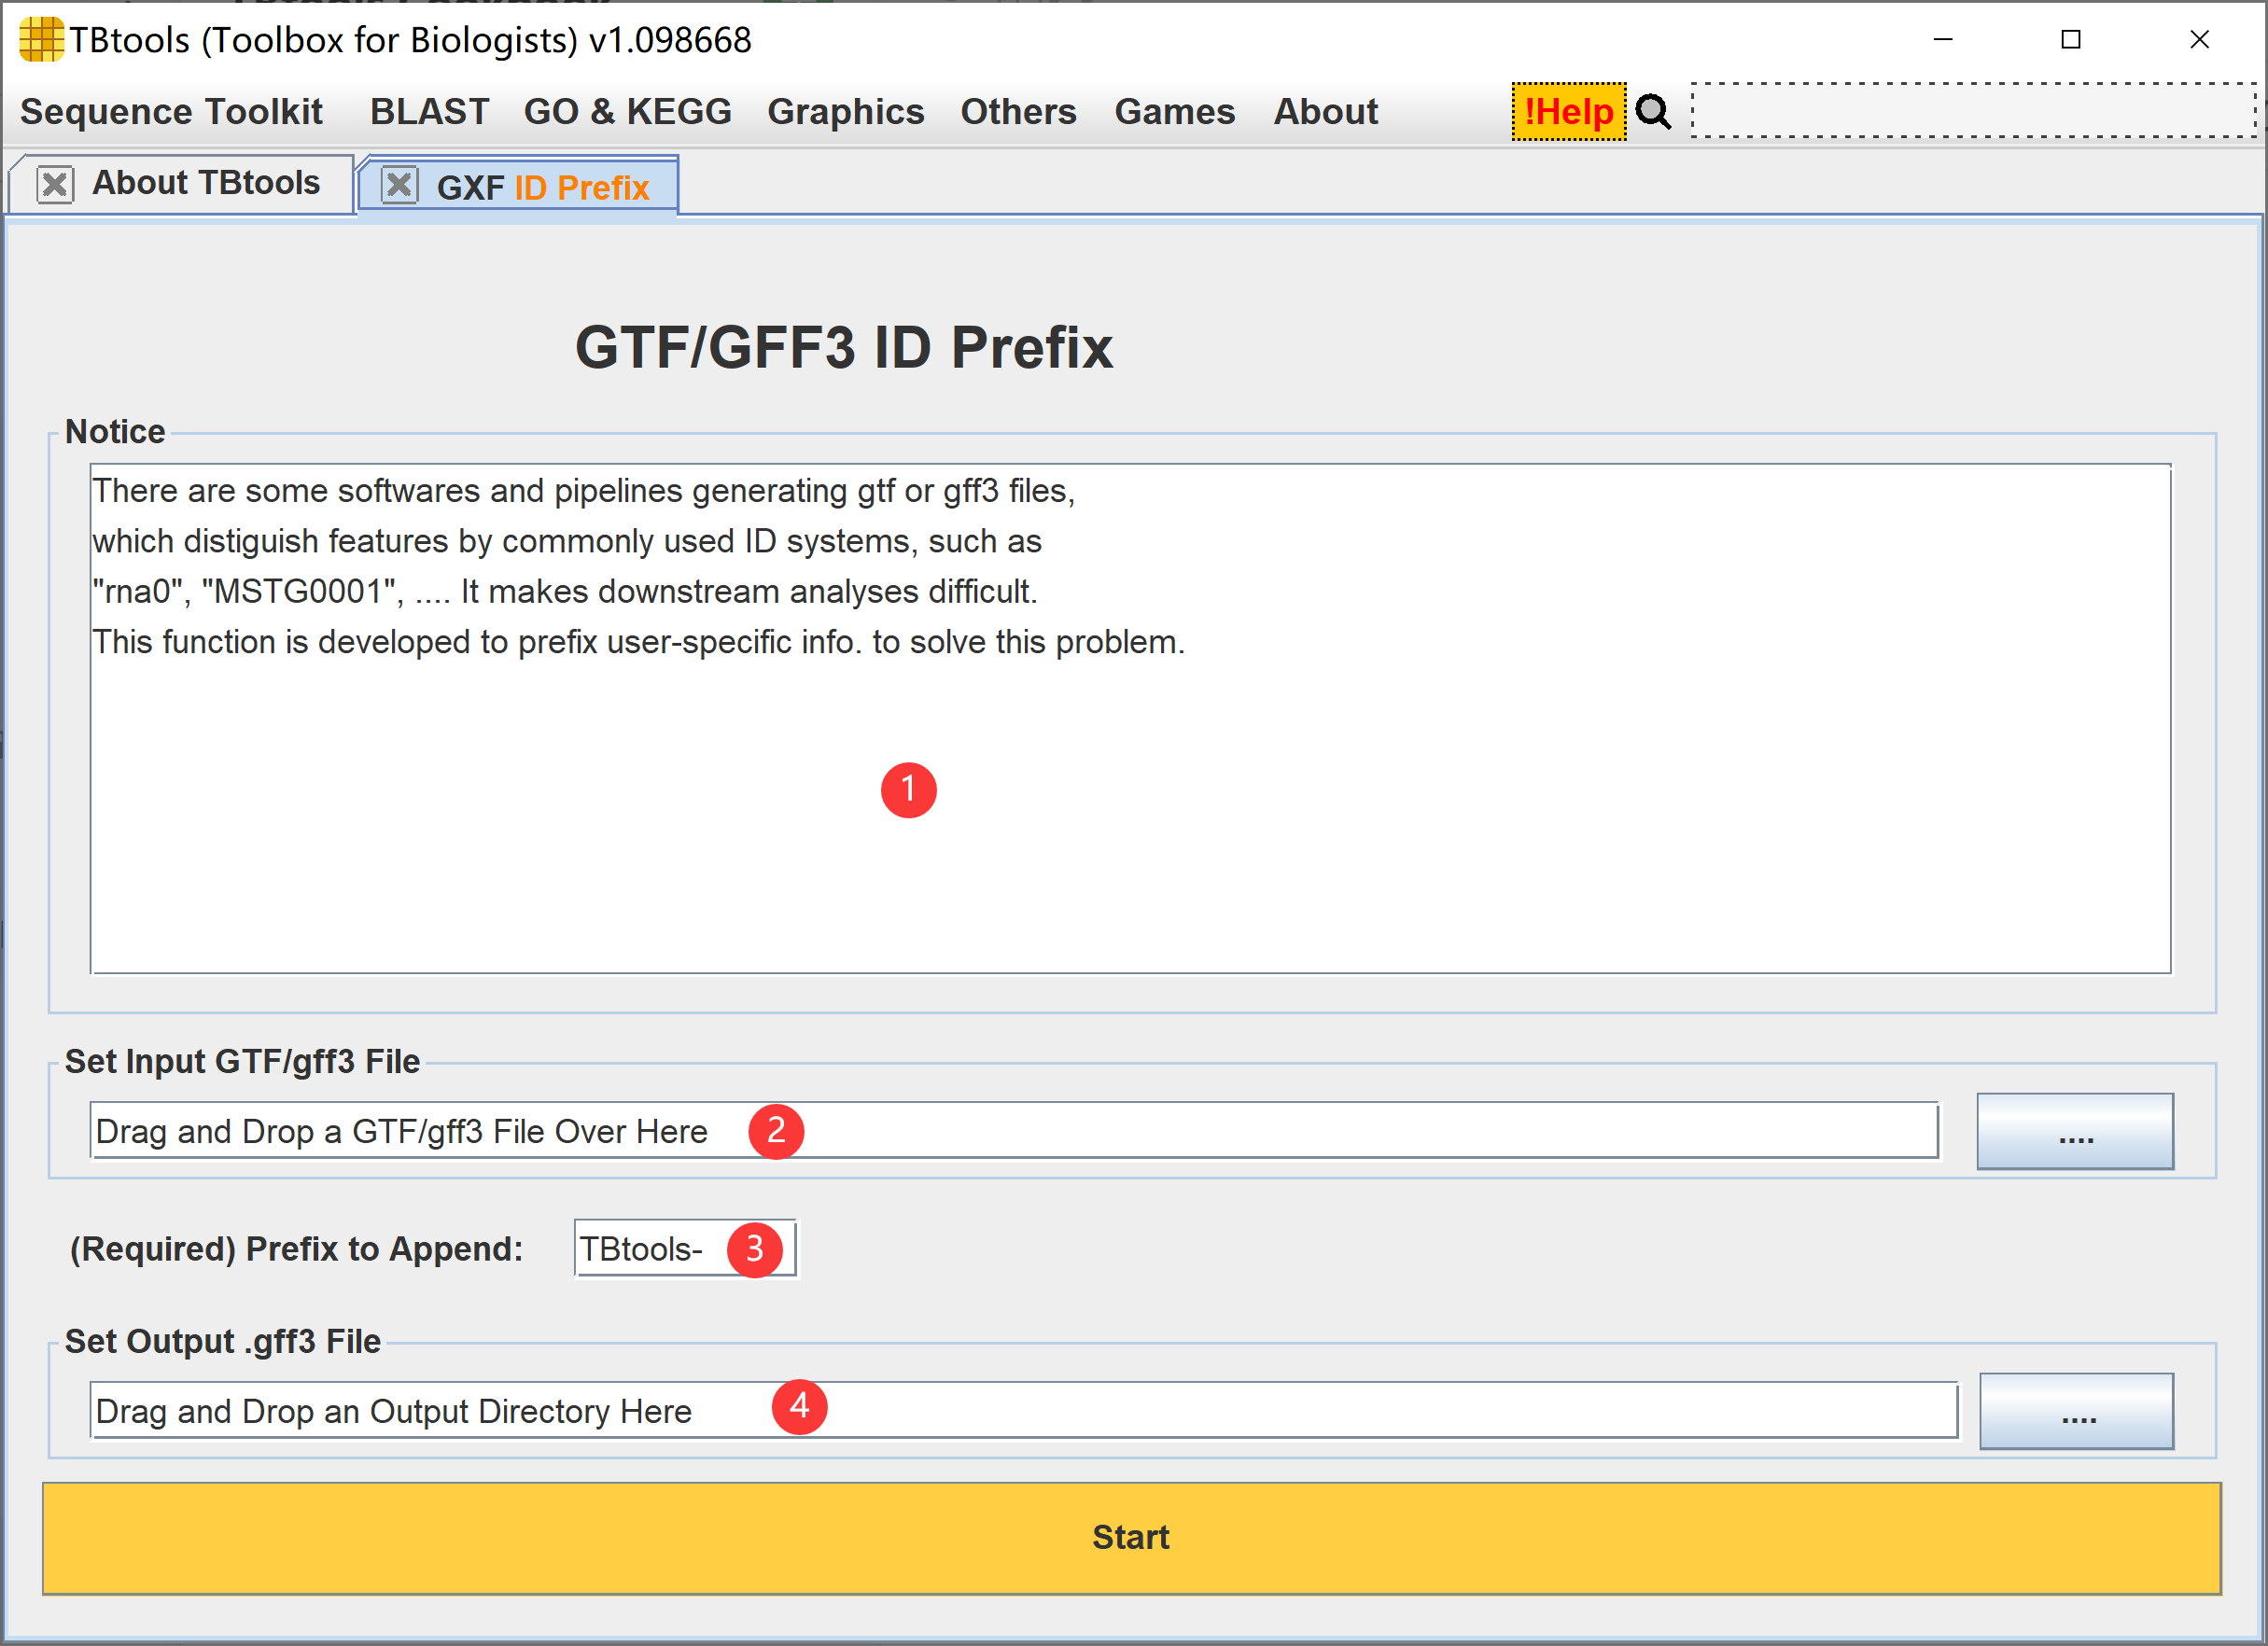Click inside the Notice text area

pyautogui.click(x=1130, y=718)
